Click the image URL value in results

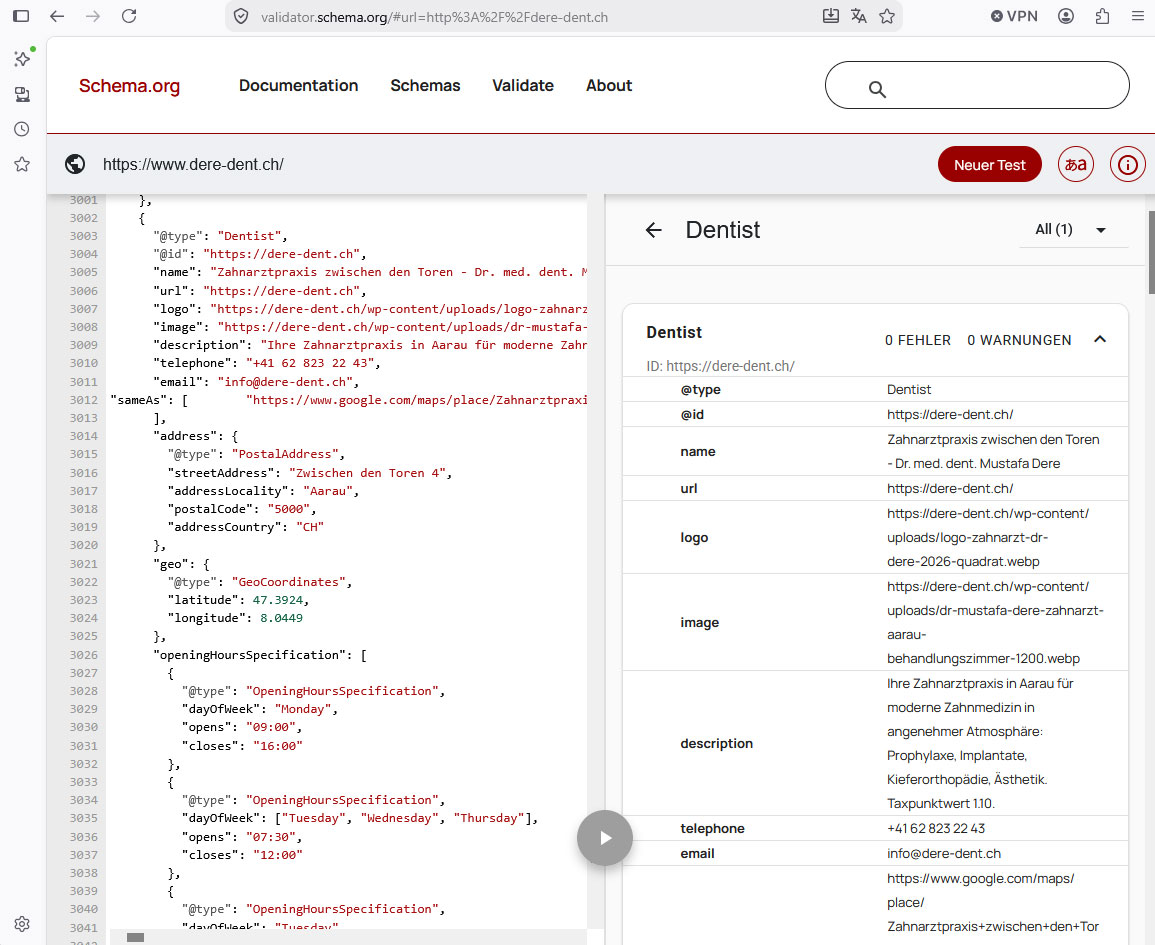pyautogui.click(x=995, y=622)
